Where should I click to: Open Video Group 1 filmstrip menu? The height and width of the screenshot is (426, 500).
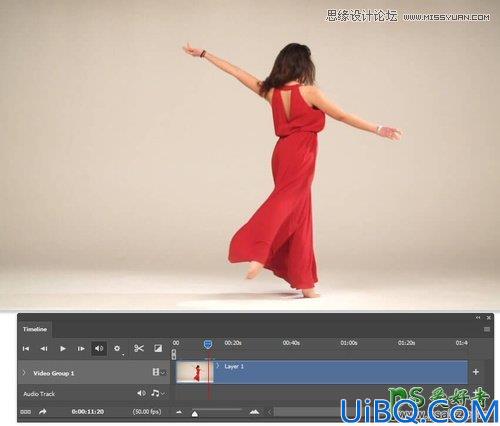158,372
